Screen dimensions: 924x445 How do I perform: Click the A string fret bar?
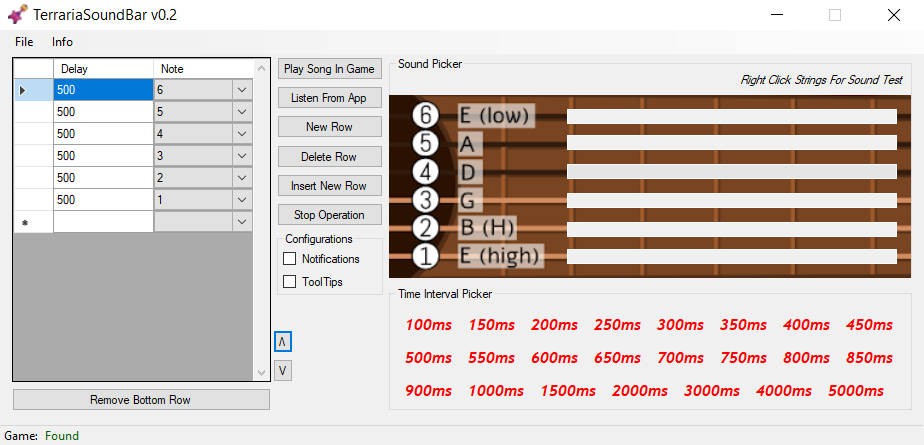[x=732, y=143]
